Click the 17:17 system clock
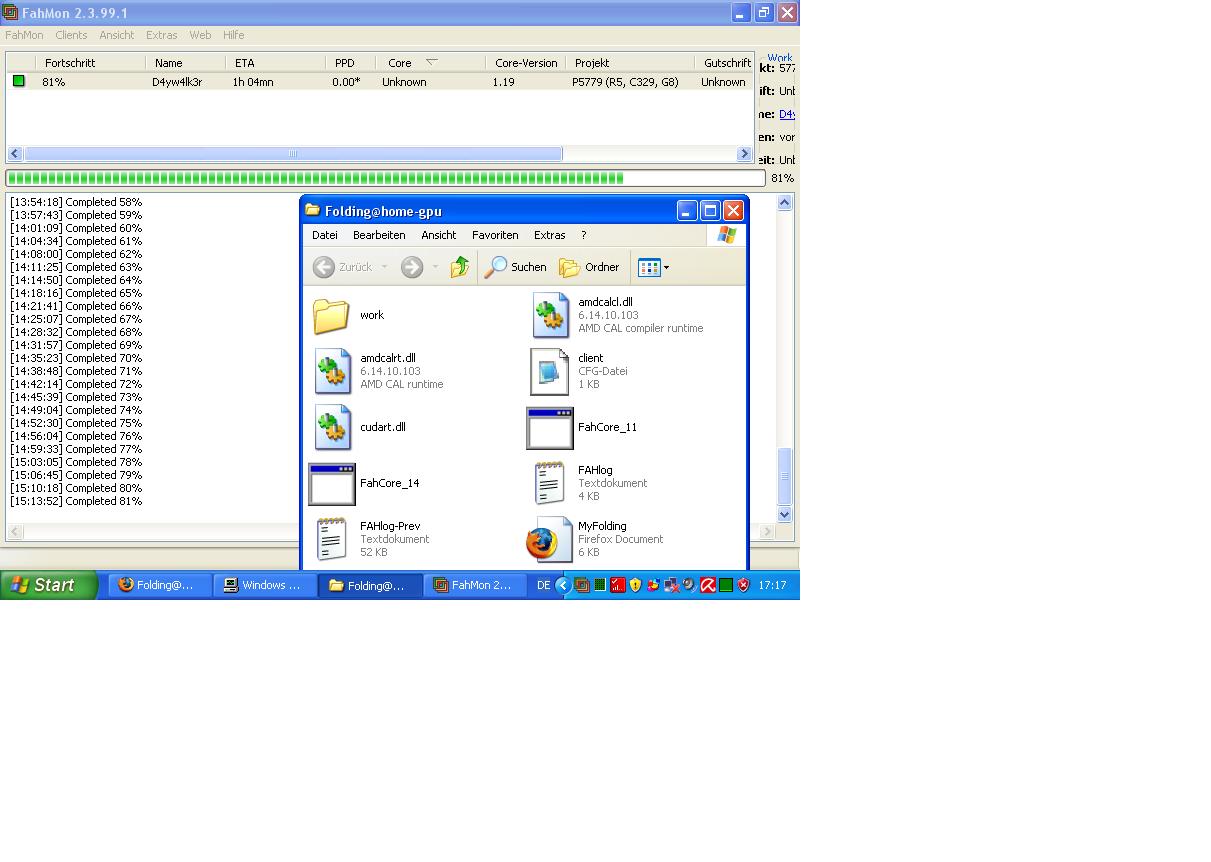 772,585
